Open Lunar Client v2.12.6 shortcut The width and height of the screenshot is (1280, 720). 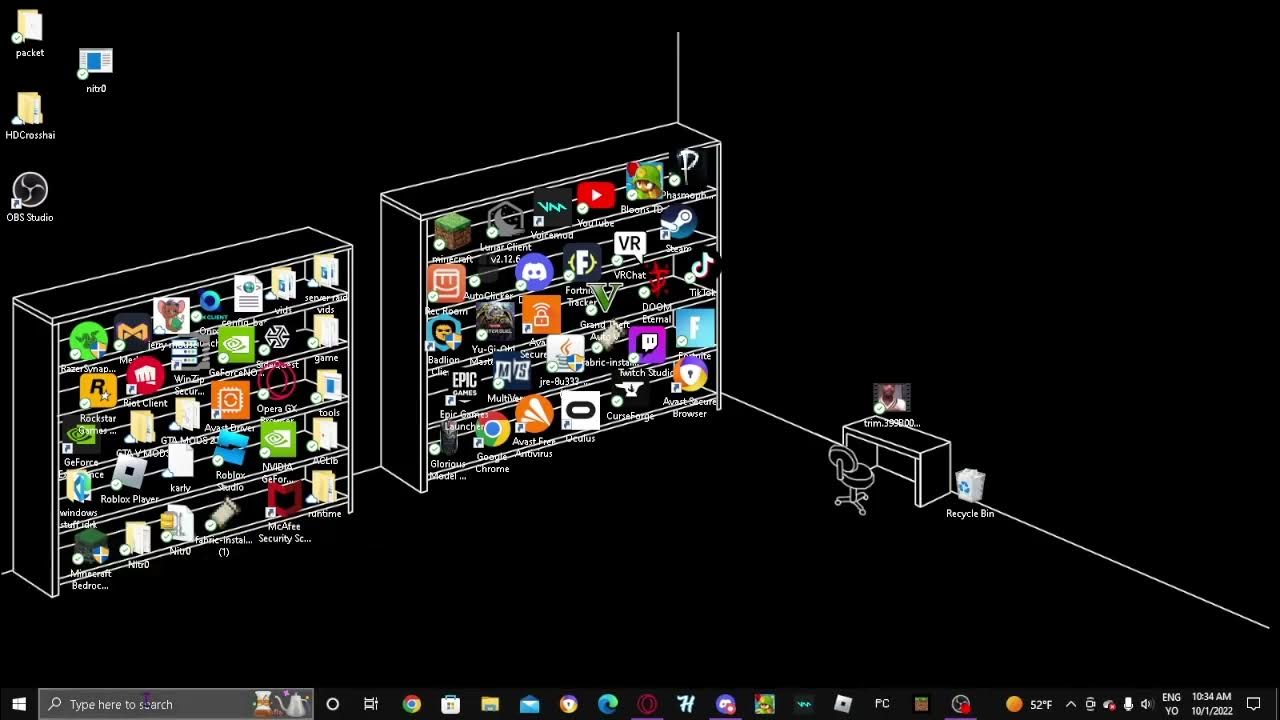pos(505,232)
